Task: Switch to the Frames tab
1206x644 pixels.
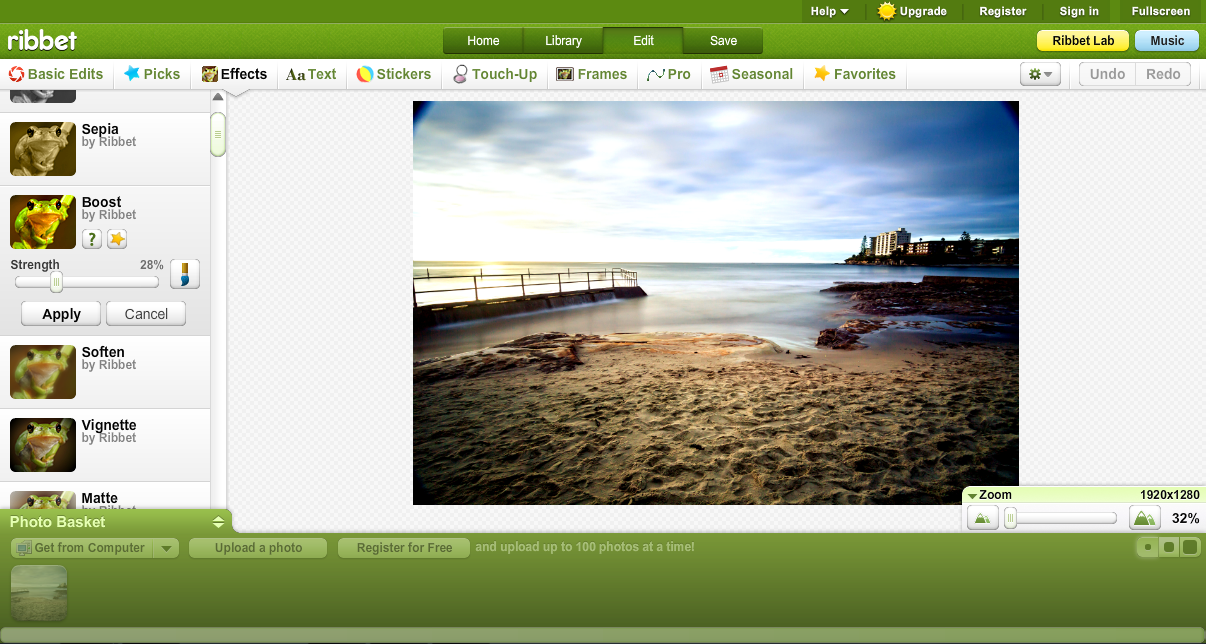Action: pos(592,74)
